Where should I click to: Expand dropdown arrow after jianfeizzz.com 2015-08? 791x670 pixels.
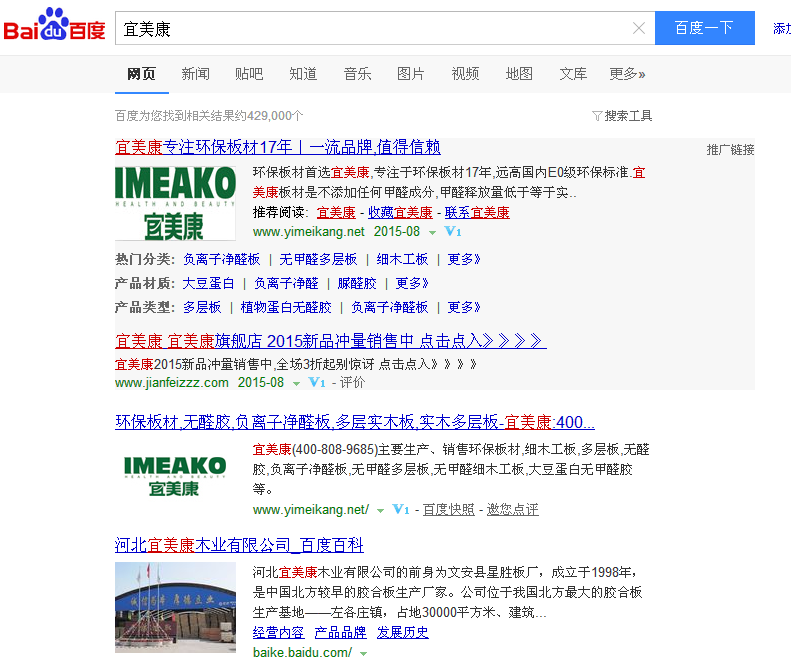pyautogui.click(x=297, y=384)
